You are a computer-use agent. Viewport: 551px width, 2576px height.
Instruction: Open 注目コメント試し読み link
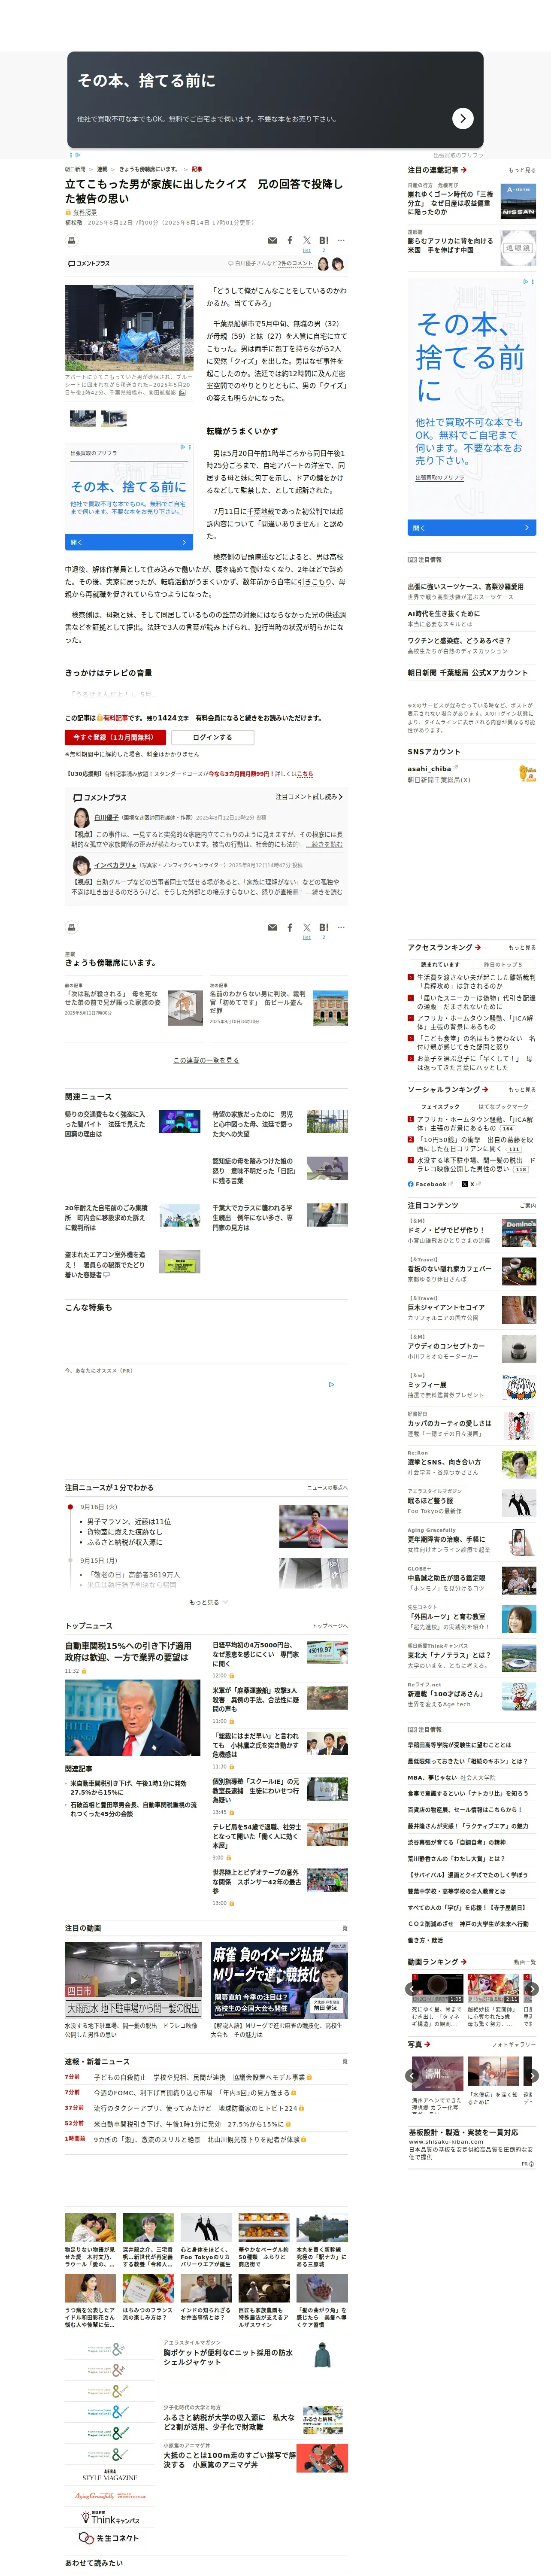click(x=309, y=797)
